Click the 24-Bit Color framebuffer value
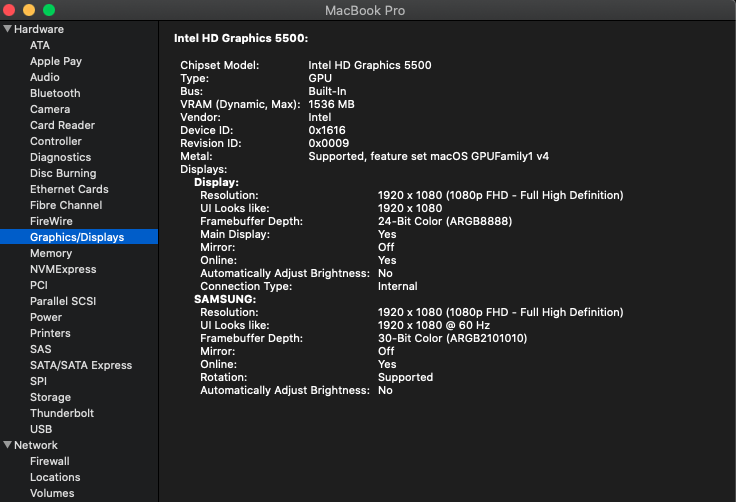The image size is (736, 502). [x=445, y=221]
